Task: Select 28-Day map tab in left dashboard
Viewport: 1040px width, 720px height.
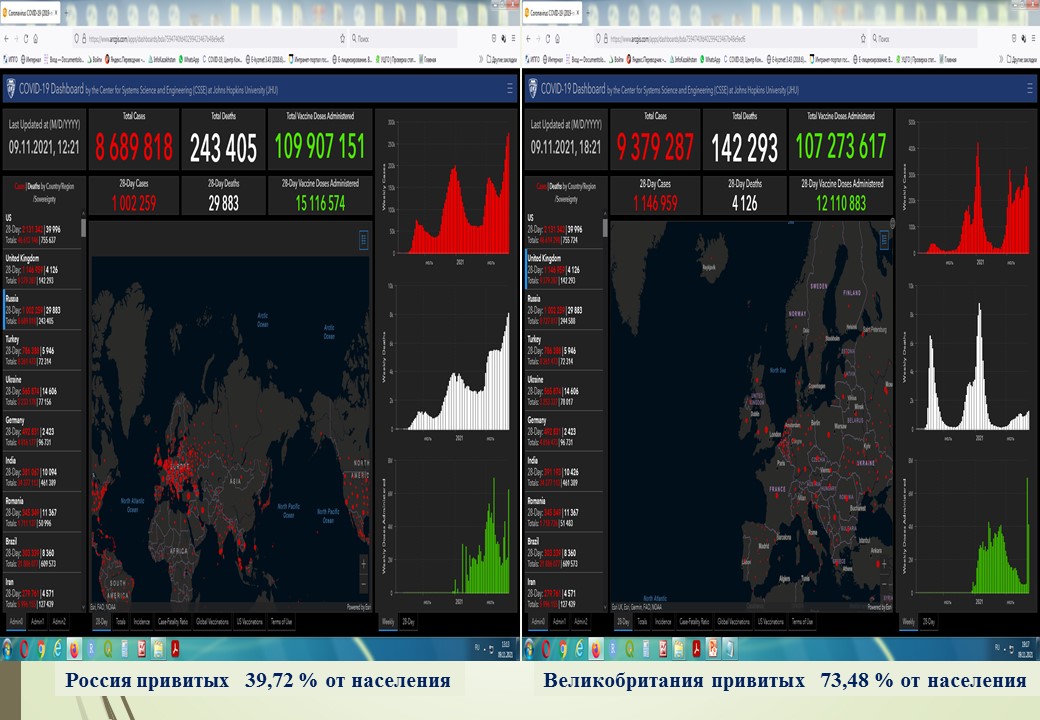Action: (101, 622)
